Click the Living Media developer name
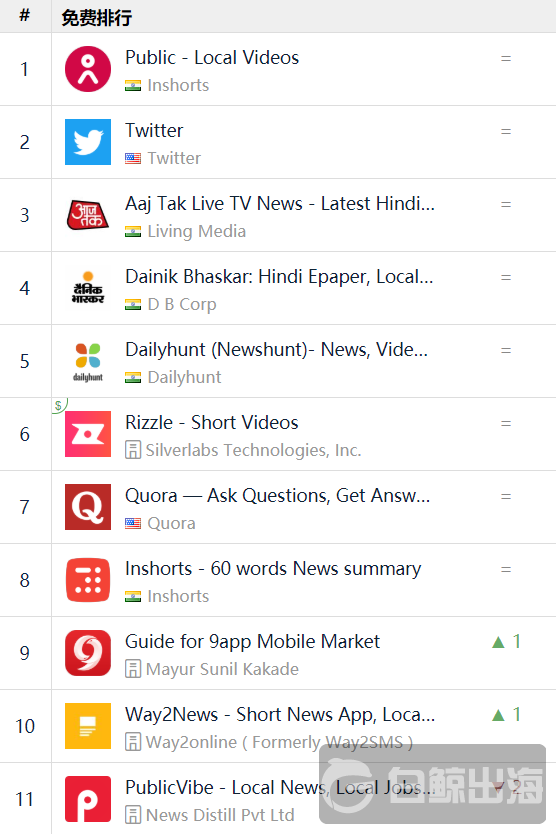This screenshot has height=834, width=556. click(x=196, y=231)
